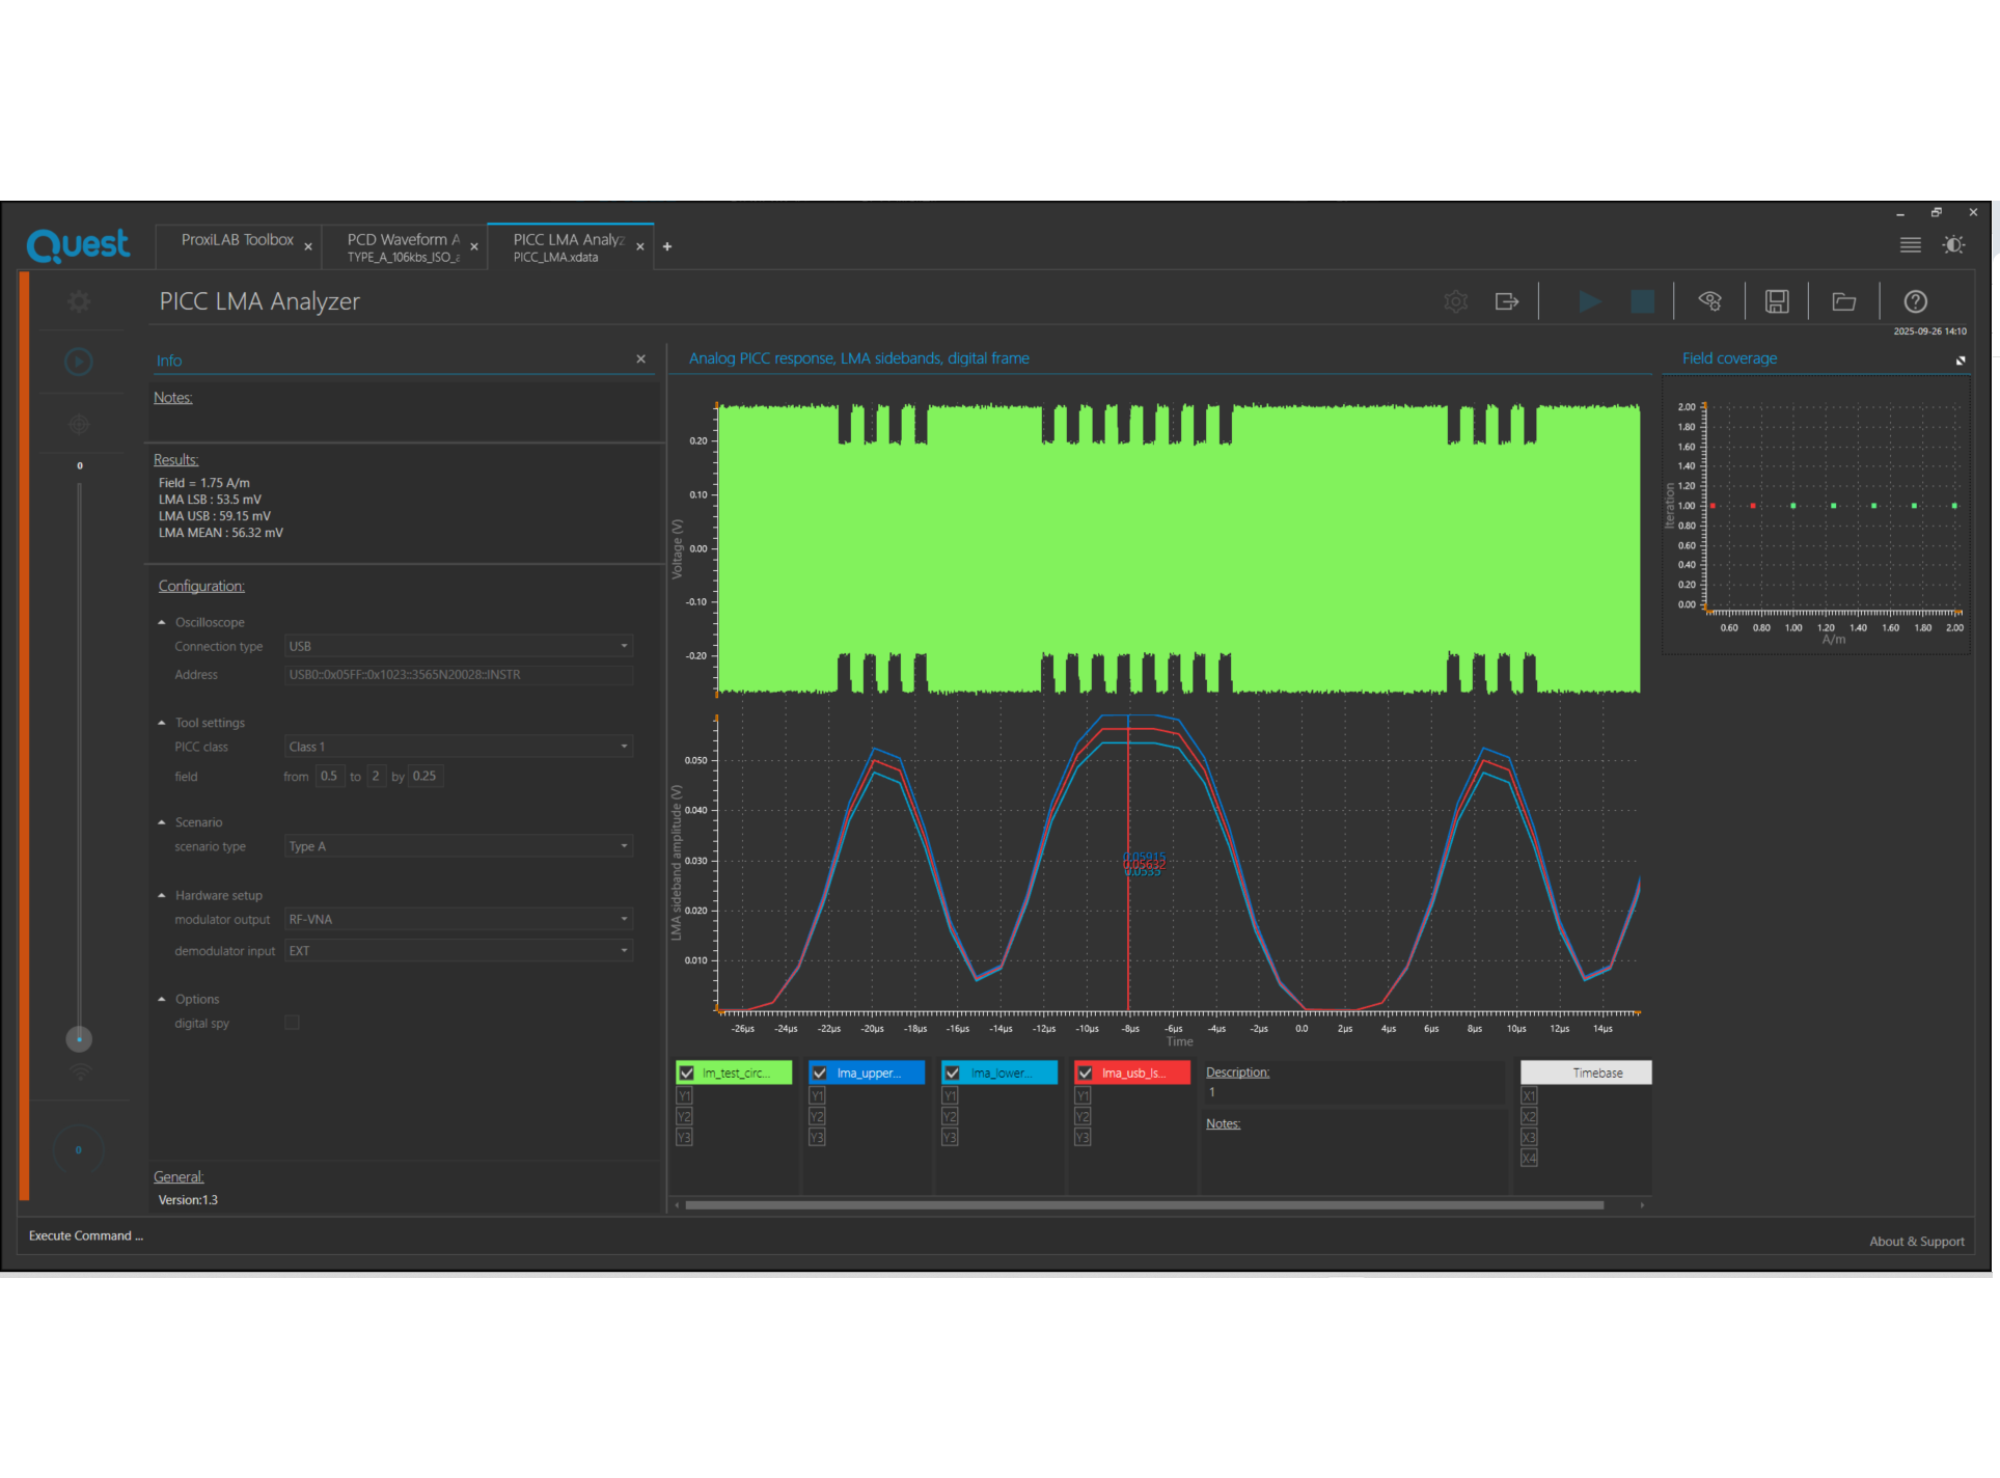Click the hamburger menu icon at the top right
The image size is (2000, 1478).
coord(1910,245)
